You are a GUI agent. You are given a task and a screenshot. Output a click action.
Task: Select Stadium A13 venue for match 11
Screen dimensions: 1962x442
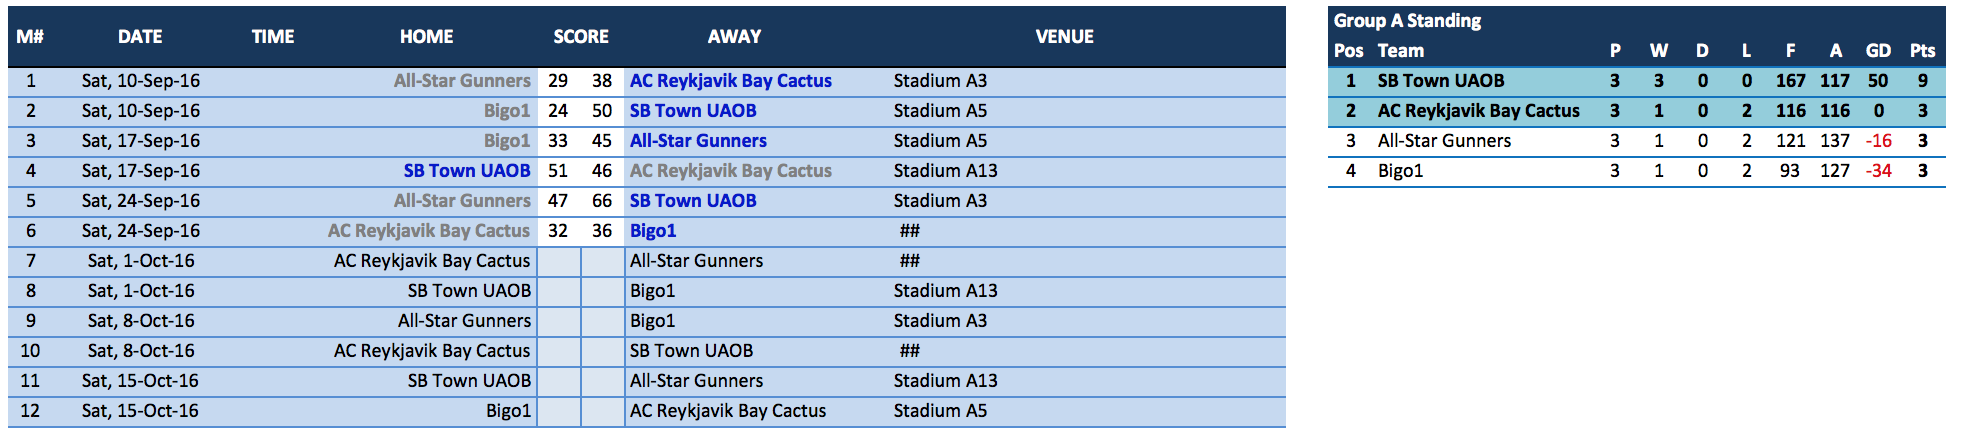945,381
